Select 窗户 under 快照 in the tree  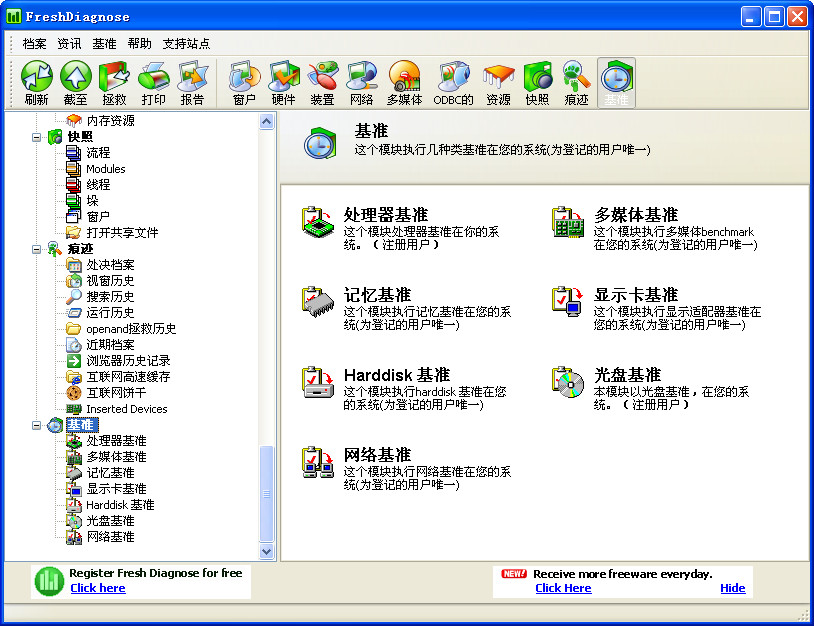pos(98,216)
